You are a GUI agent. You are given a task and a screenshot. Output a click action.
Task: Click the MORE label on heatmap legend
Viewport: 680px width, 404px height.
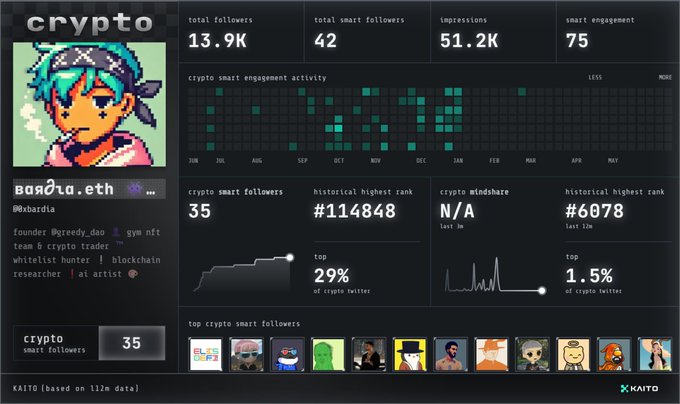pos(665,78)
